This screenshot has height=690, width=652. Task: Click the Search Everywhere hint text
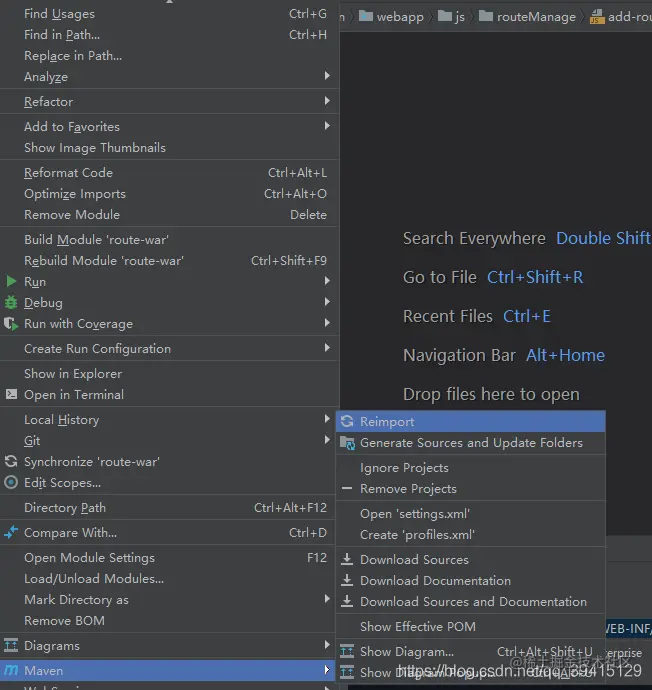tap(474, 238)
